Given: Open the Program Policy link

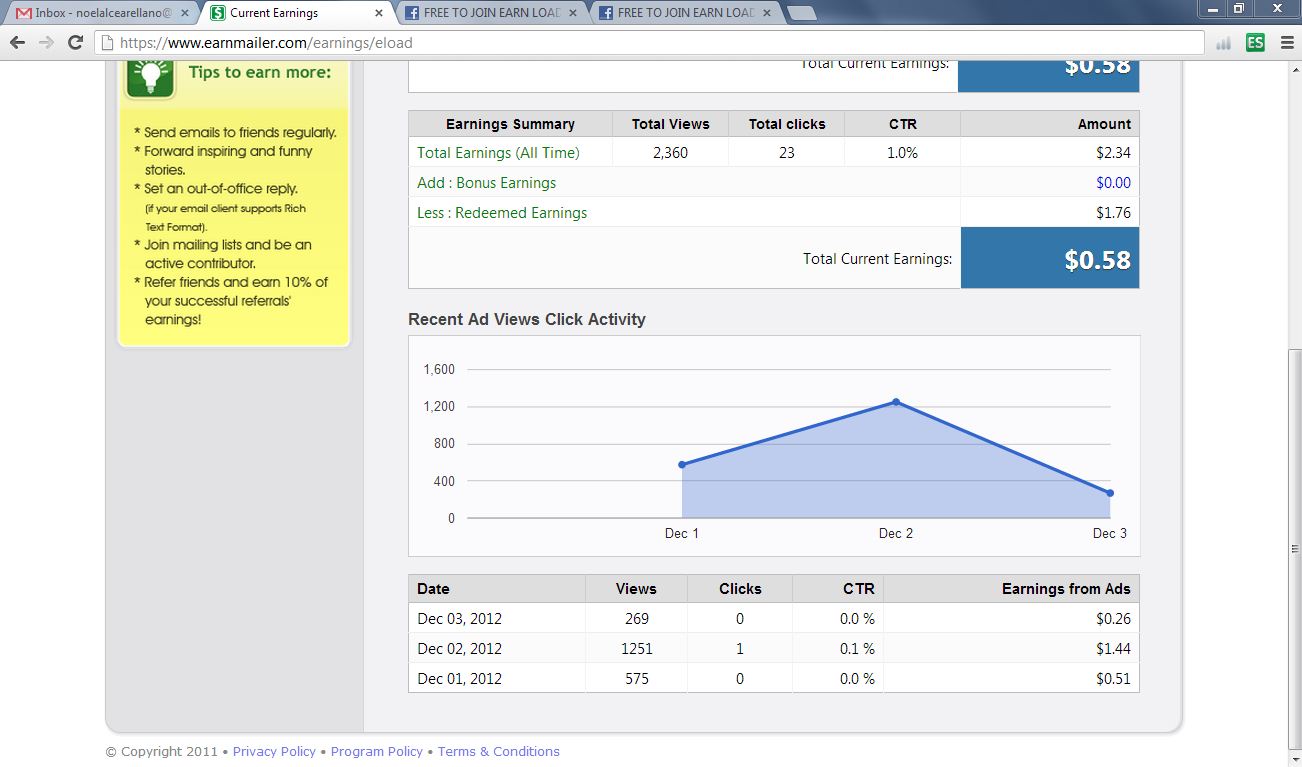Looking at the screenshot, I should [x=377, y=751].
